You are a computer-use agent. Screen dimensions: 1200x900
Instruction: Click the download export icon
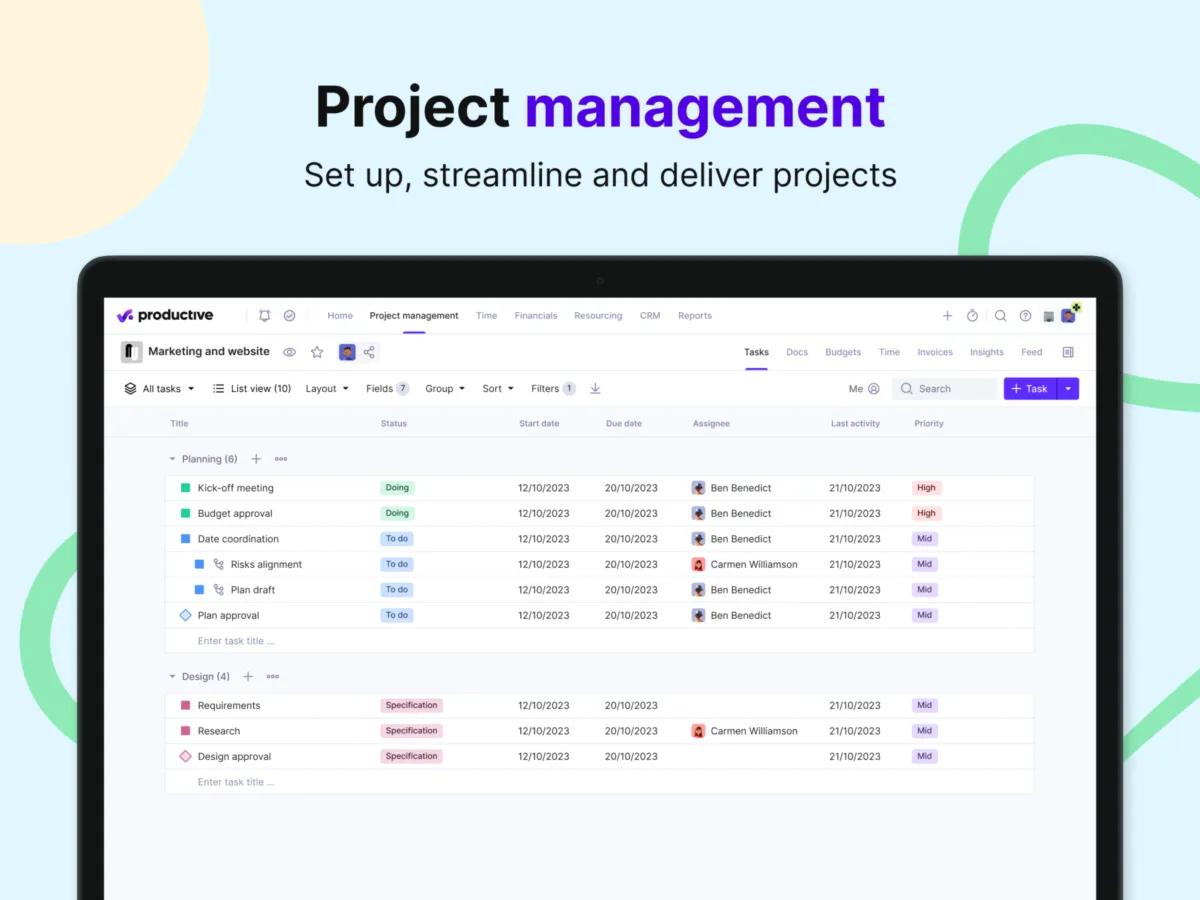point(595,389)
